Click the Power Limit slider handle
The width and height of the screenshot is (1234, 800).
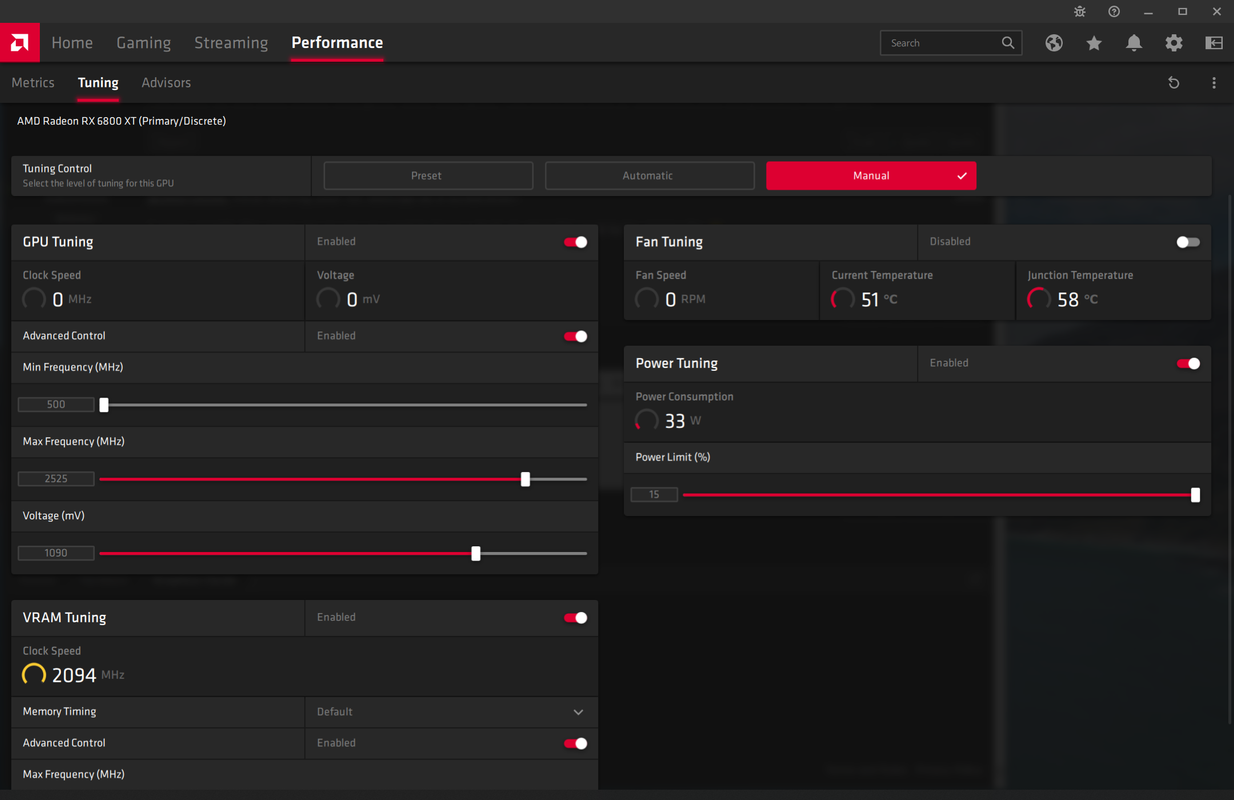click(1195, 495)
